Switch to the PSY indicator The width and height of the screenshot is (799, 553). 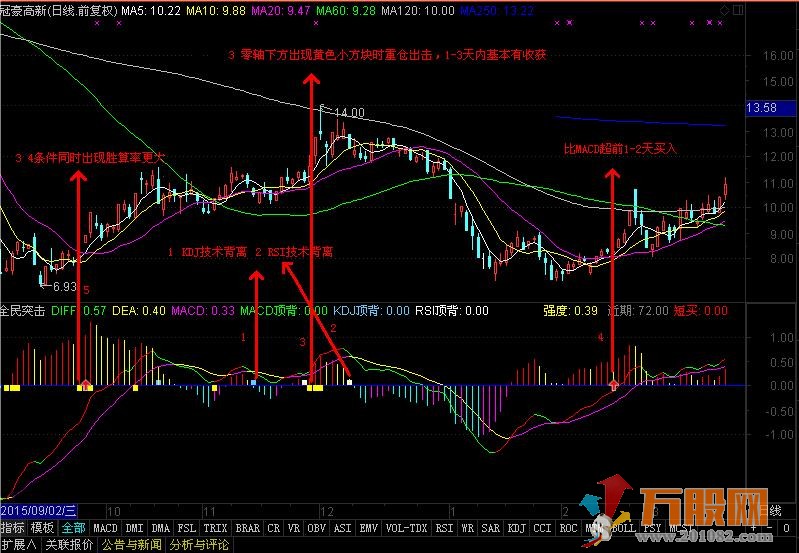point(651,528)
